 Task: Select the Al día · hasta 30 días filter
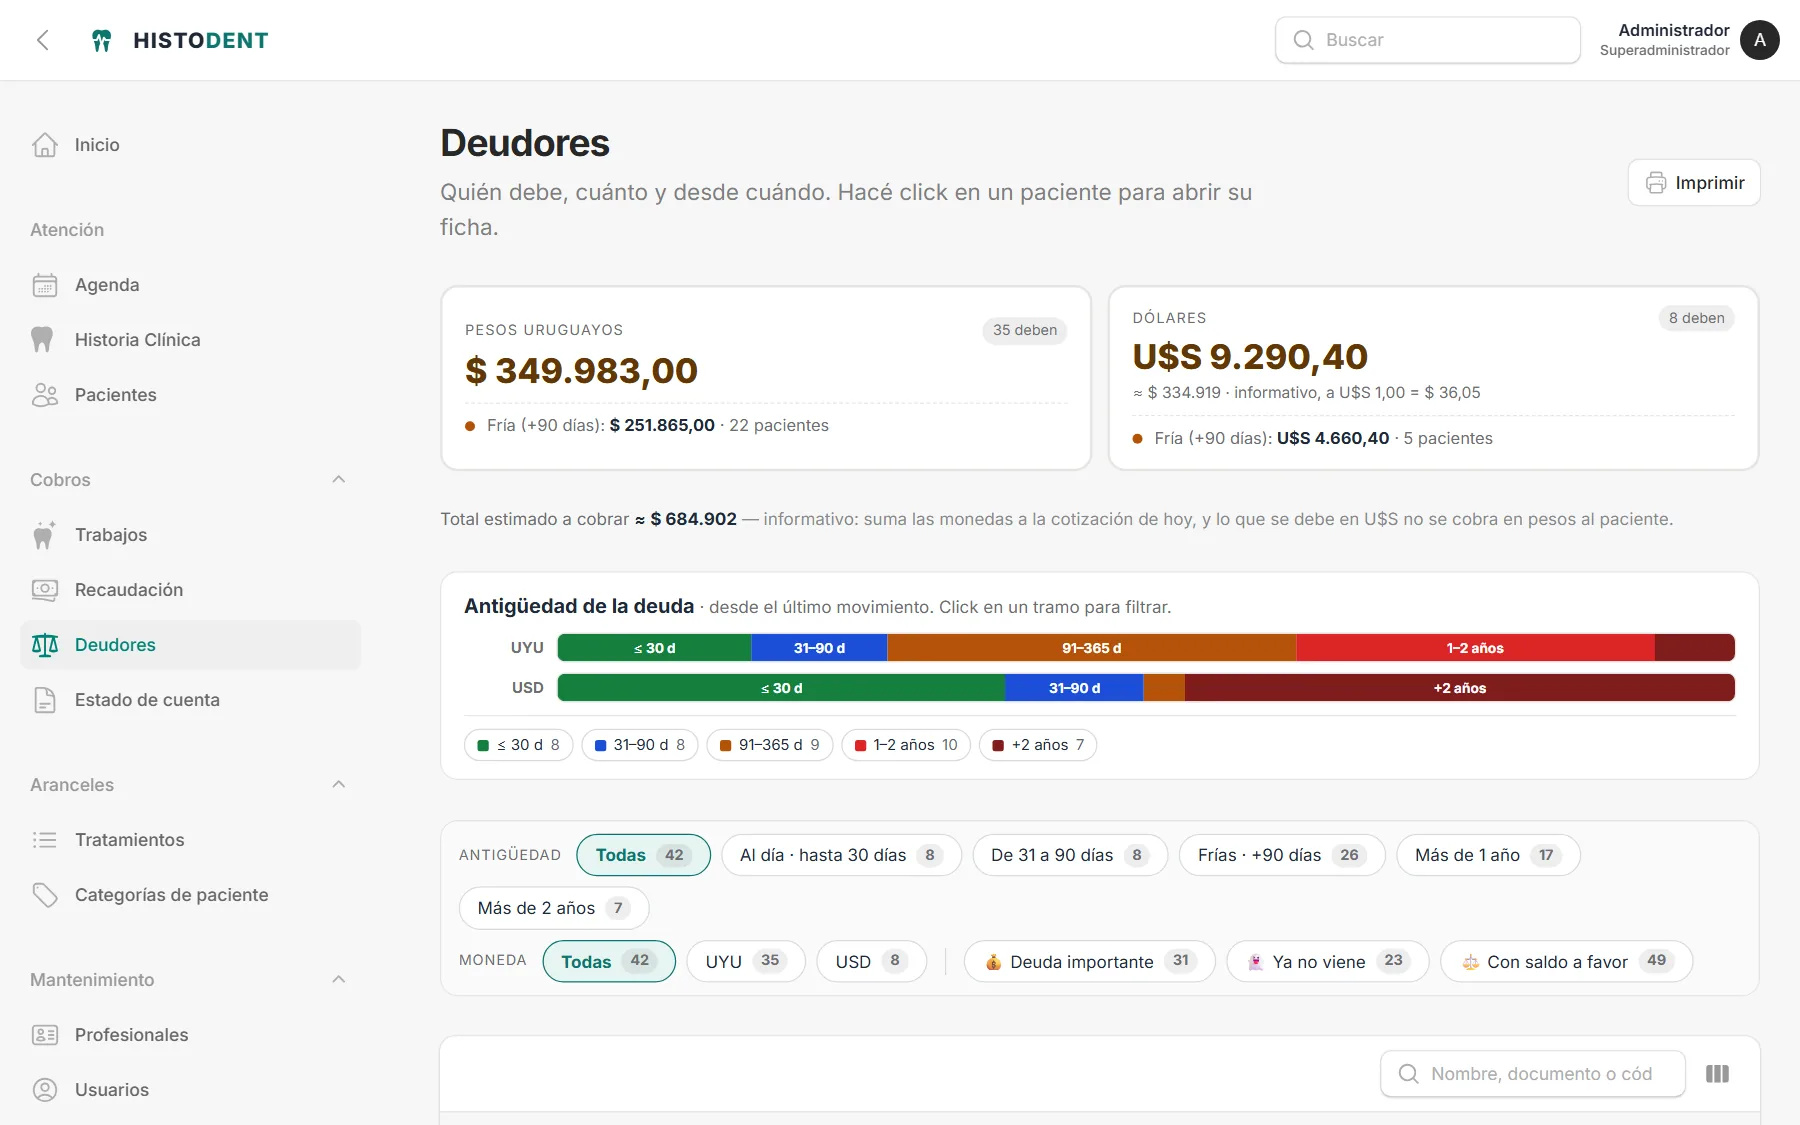click(x=841, y=855)
